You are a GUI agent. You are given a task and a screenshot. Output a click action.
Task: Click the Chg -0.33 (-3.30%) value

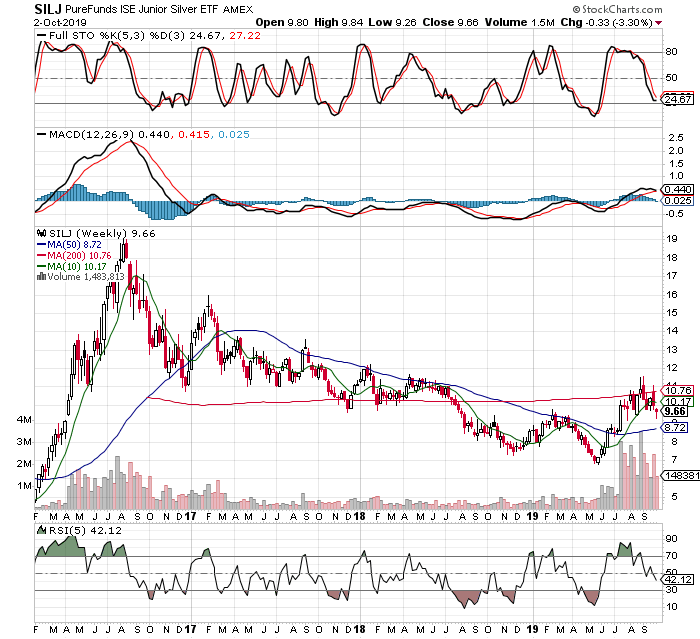(x=606, y=22)
